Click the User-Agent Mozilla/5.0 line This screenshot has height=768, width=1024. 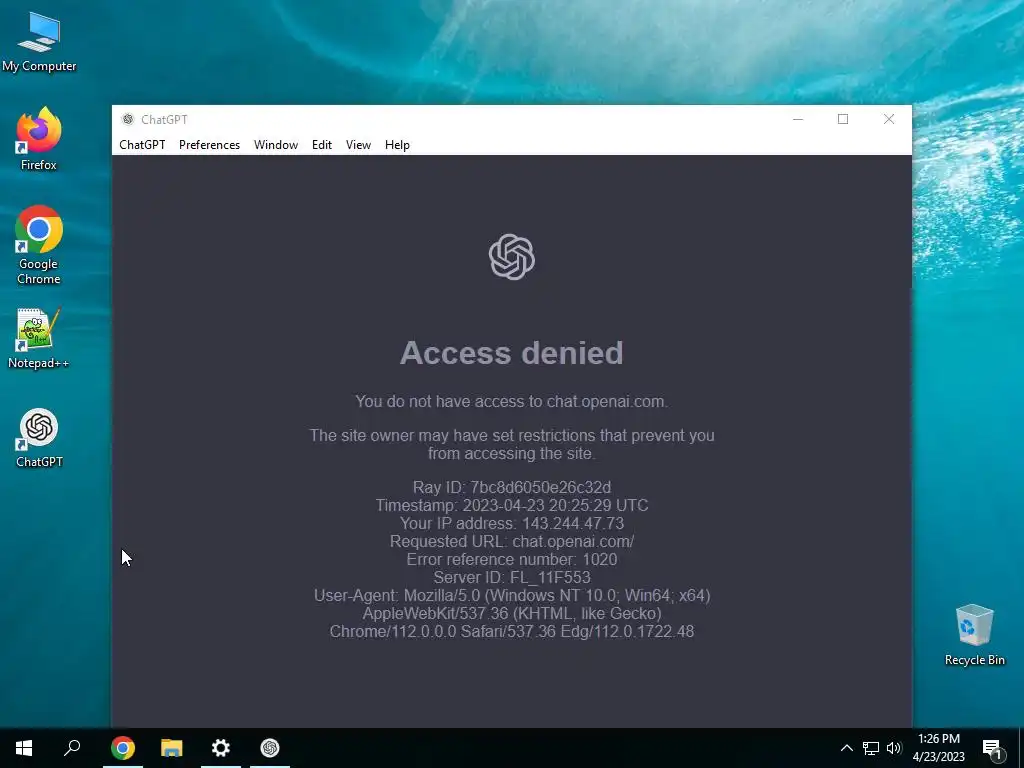(512, 596)
